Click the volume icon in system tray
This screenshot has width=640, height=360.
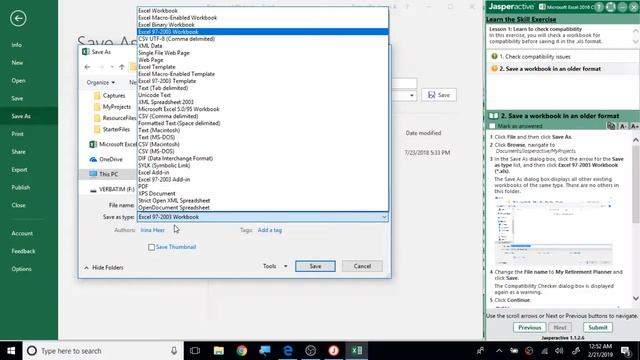559,351
